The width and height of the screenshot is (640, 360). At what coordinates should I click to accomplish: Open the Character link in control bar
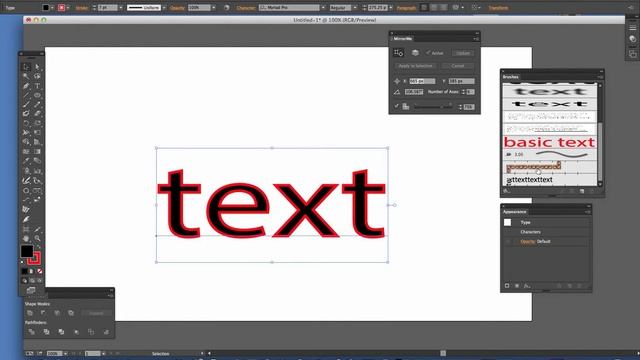246,8
